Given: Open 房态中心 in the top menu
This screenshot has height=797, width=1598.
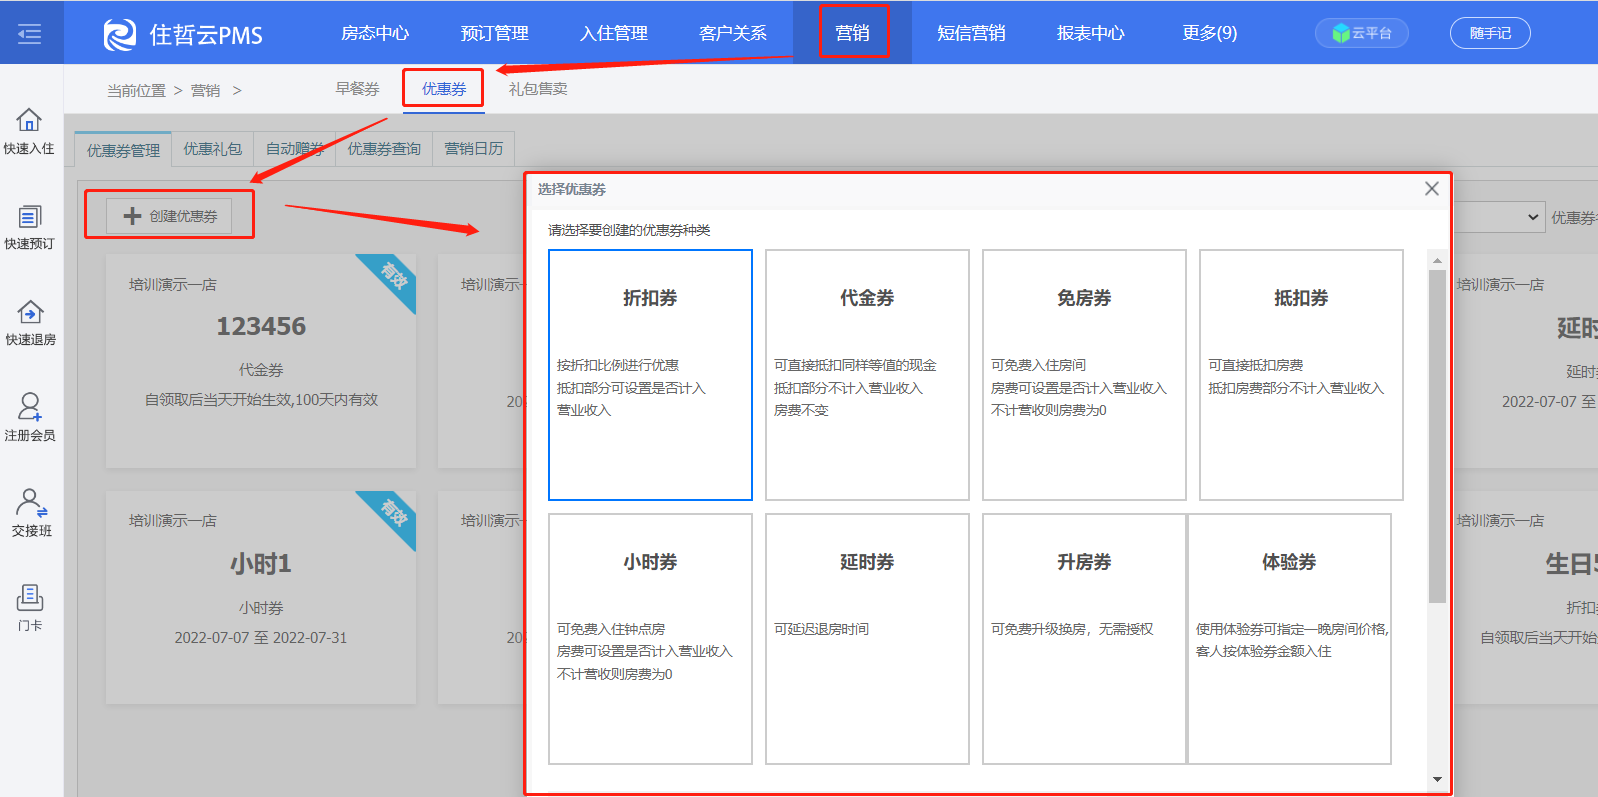Looking at the screenshot, I should (x=375, y=33).
